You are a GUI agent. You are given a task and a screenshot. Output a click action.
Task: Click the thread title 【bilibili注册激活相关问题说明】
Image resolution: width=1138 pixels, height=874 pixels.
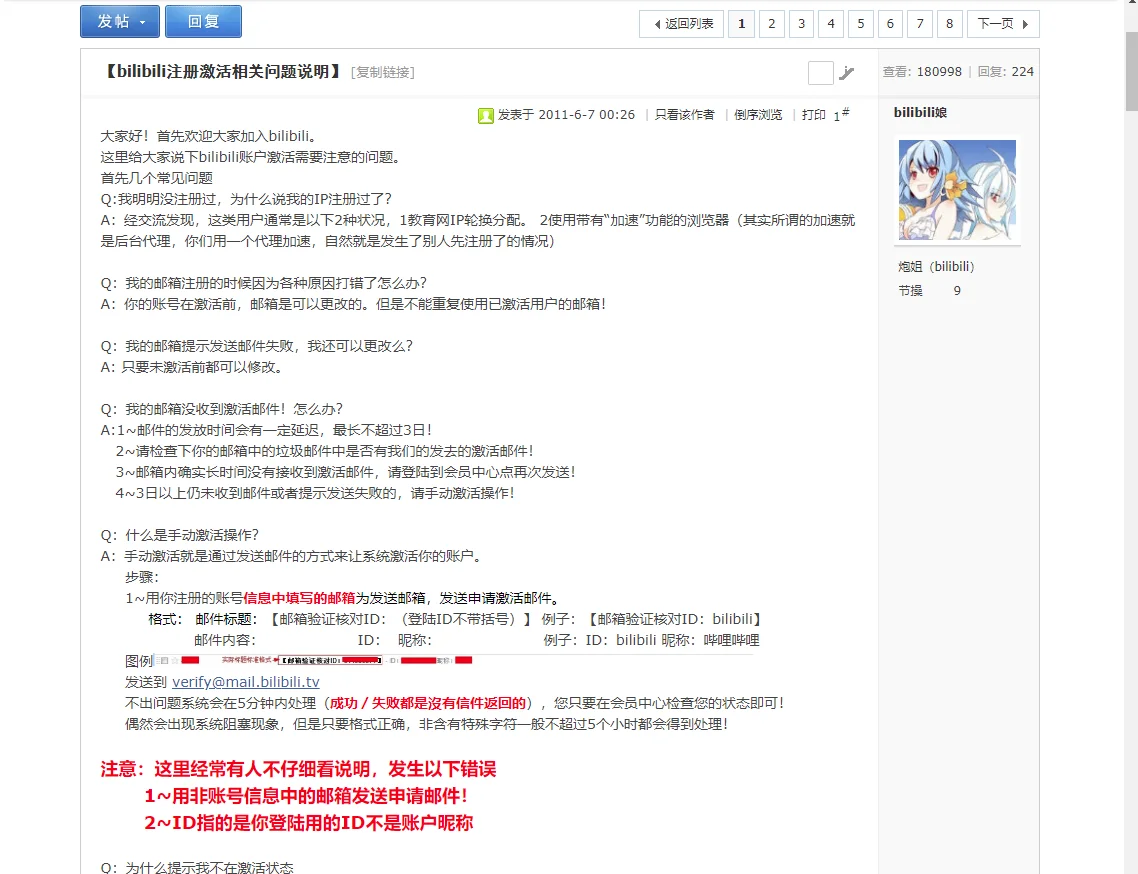[223, 72]
